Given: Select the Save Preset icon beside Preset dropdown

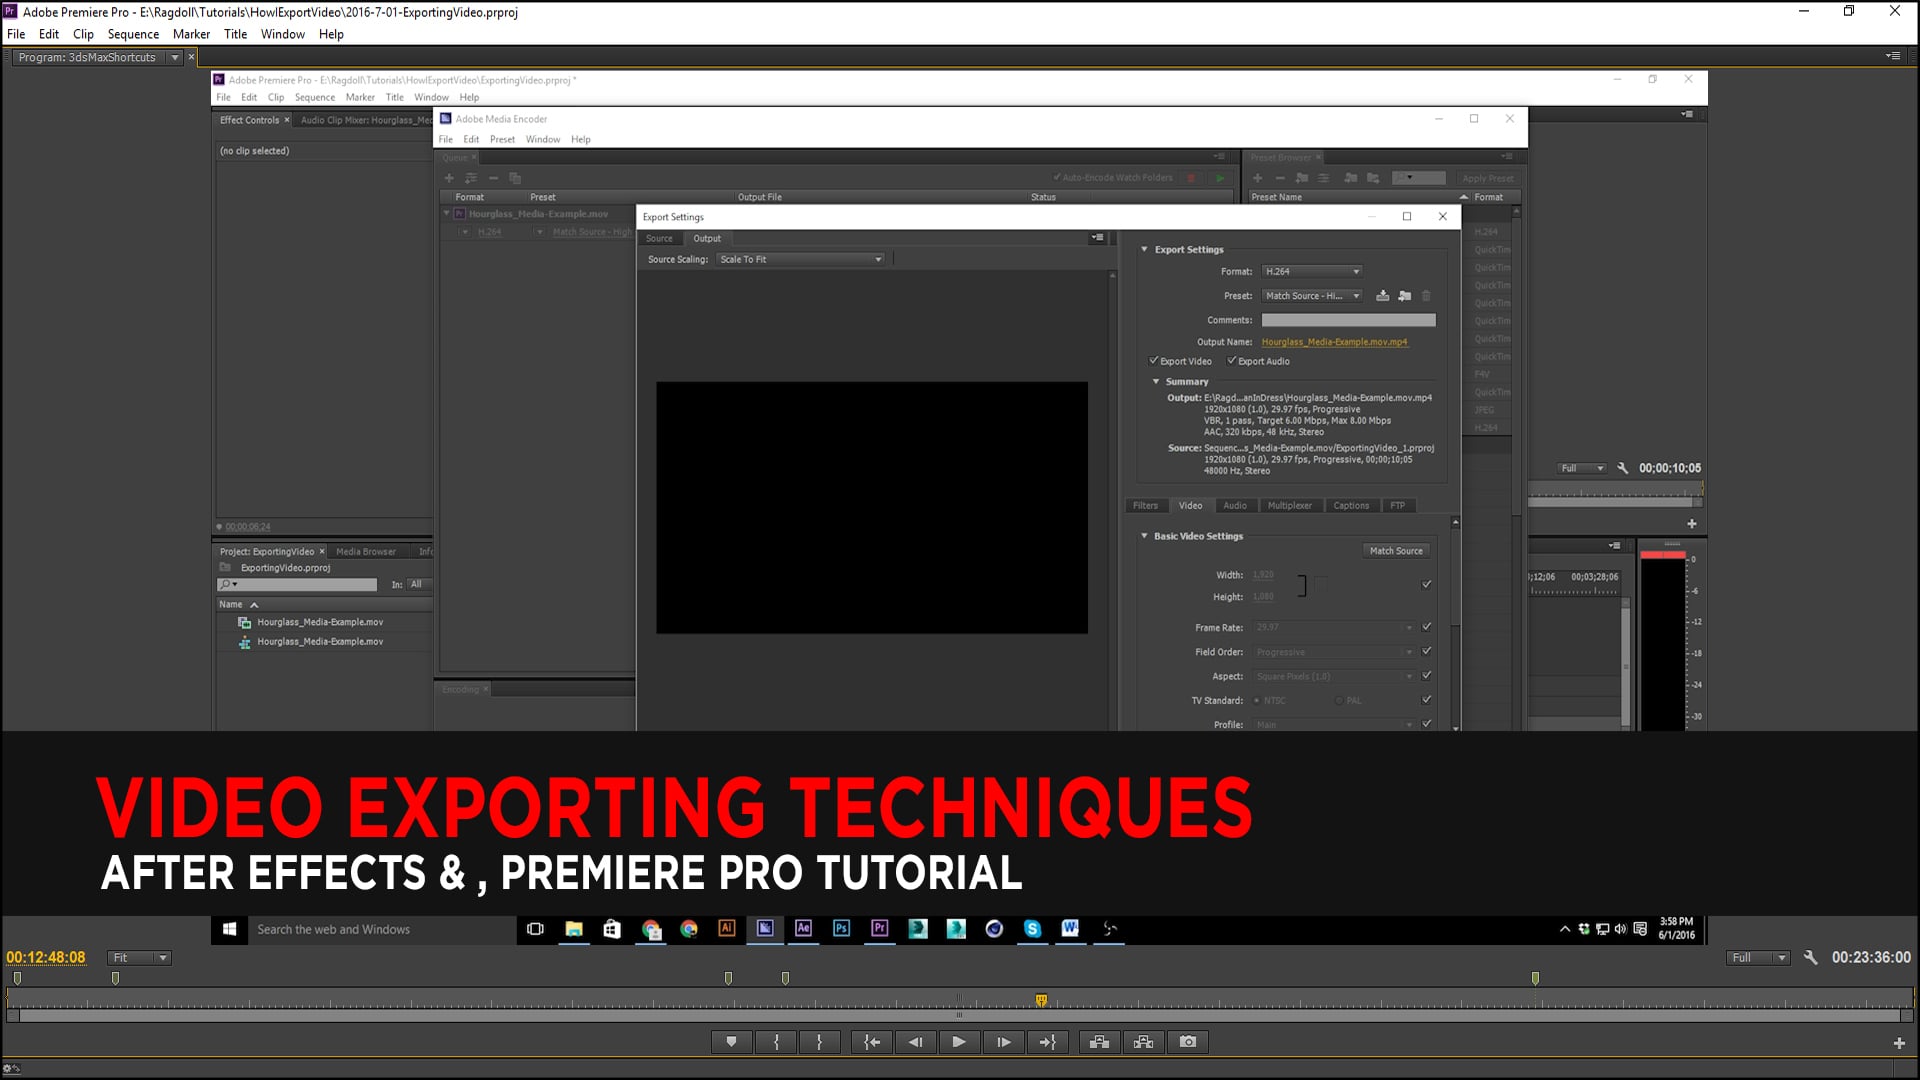Looking at the screenshot, I should [x=1383, y=296].
